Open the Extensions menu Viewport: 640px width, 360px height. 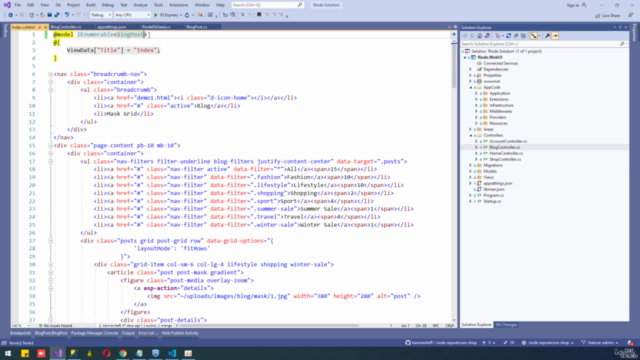179,5
